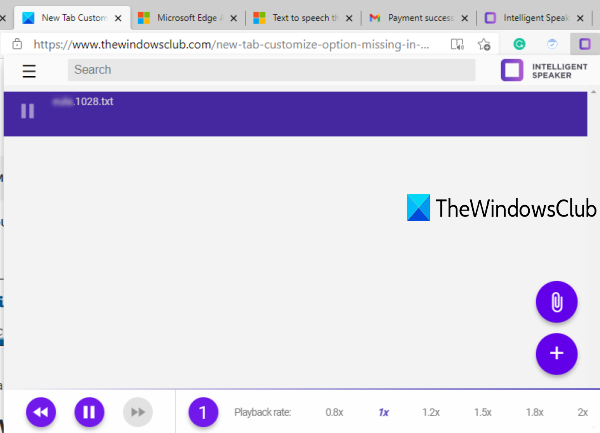Skip forward with greyed fast-forward button

pyautogui.click(x=138, y=412)
